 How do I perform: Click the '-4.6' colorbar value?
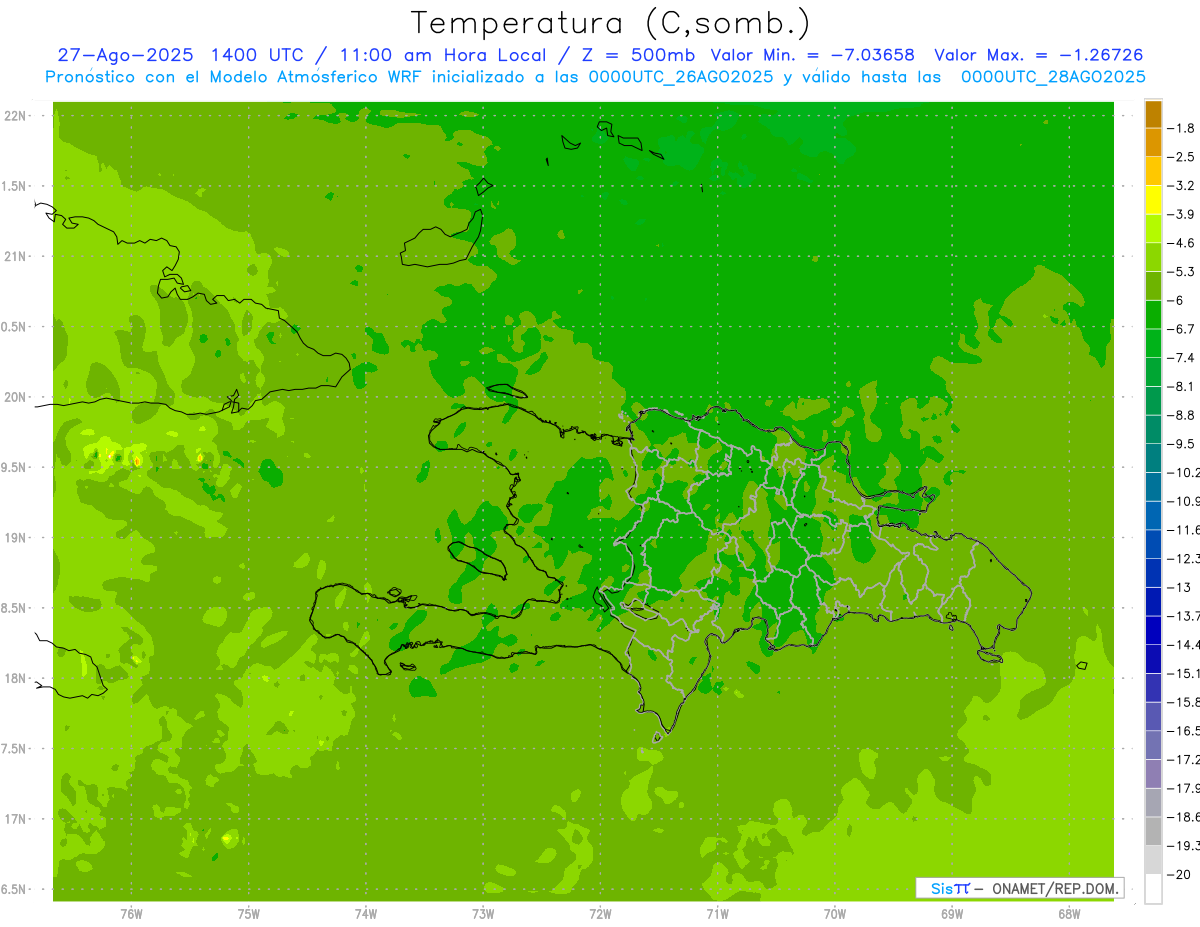click(x=1183, y=243)
